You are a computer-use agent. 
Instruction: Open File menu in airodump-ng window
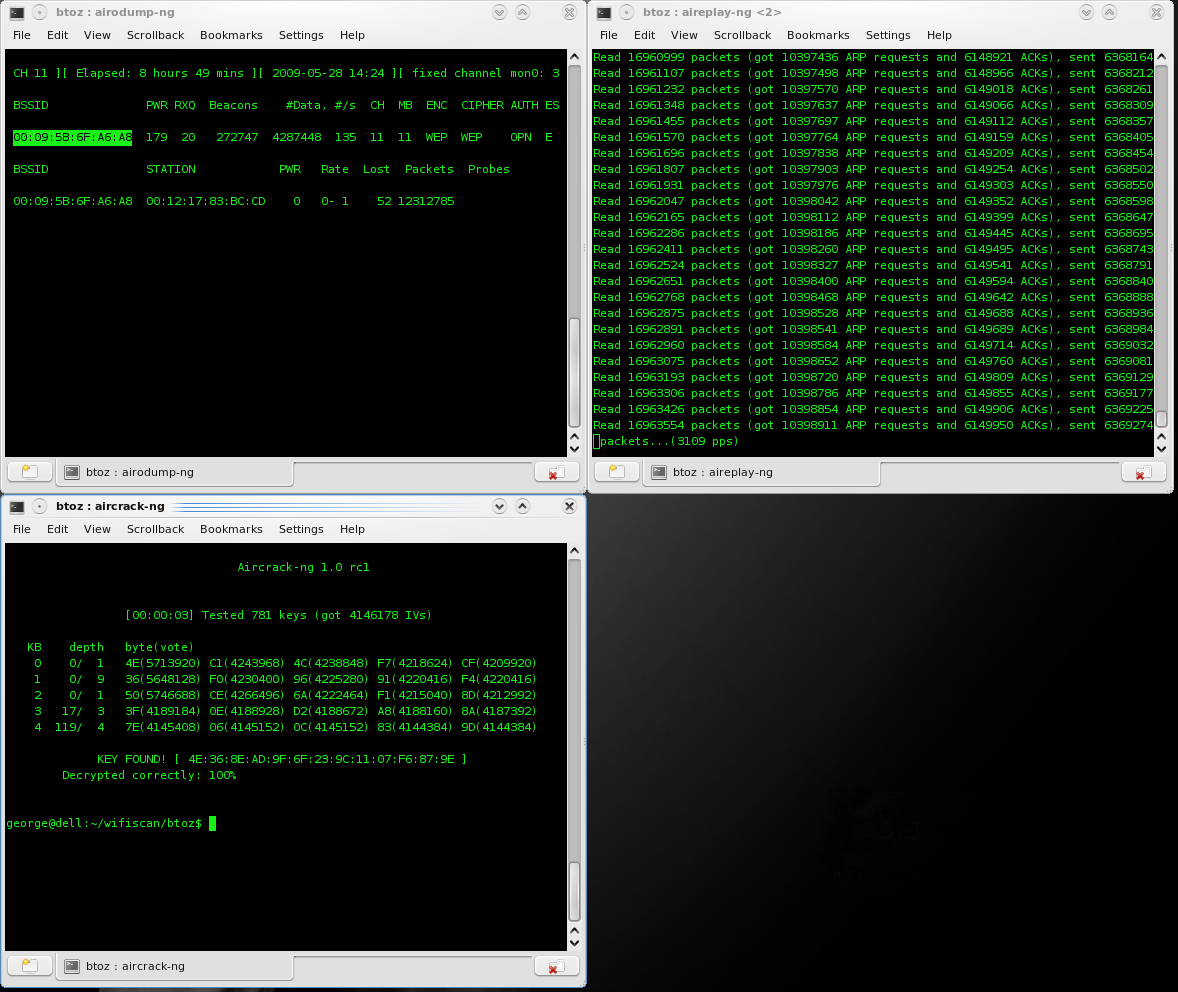(x=22, y=35)
